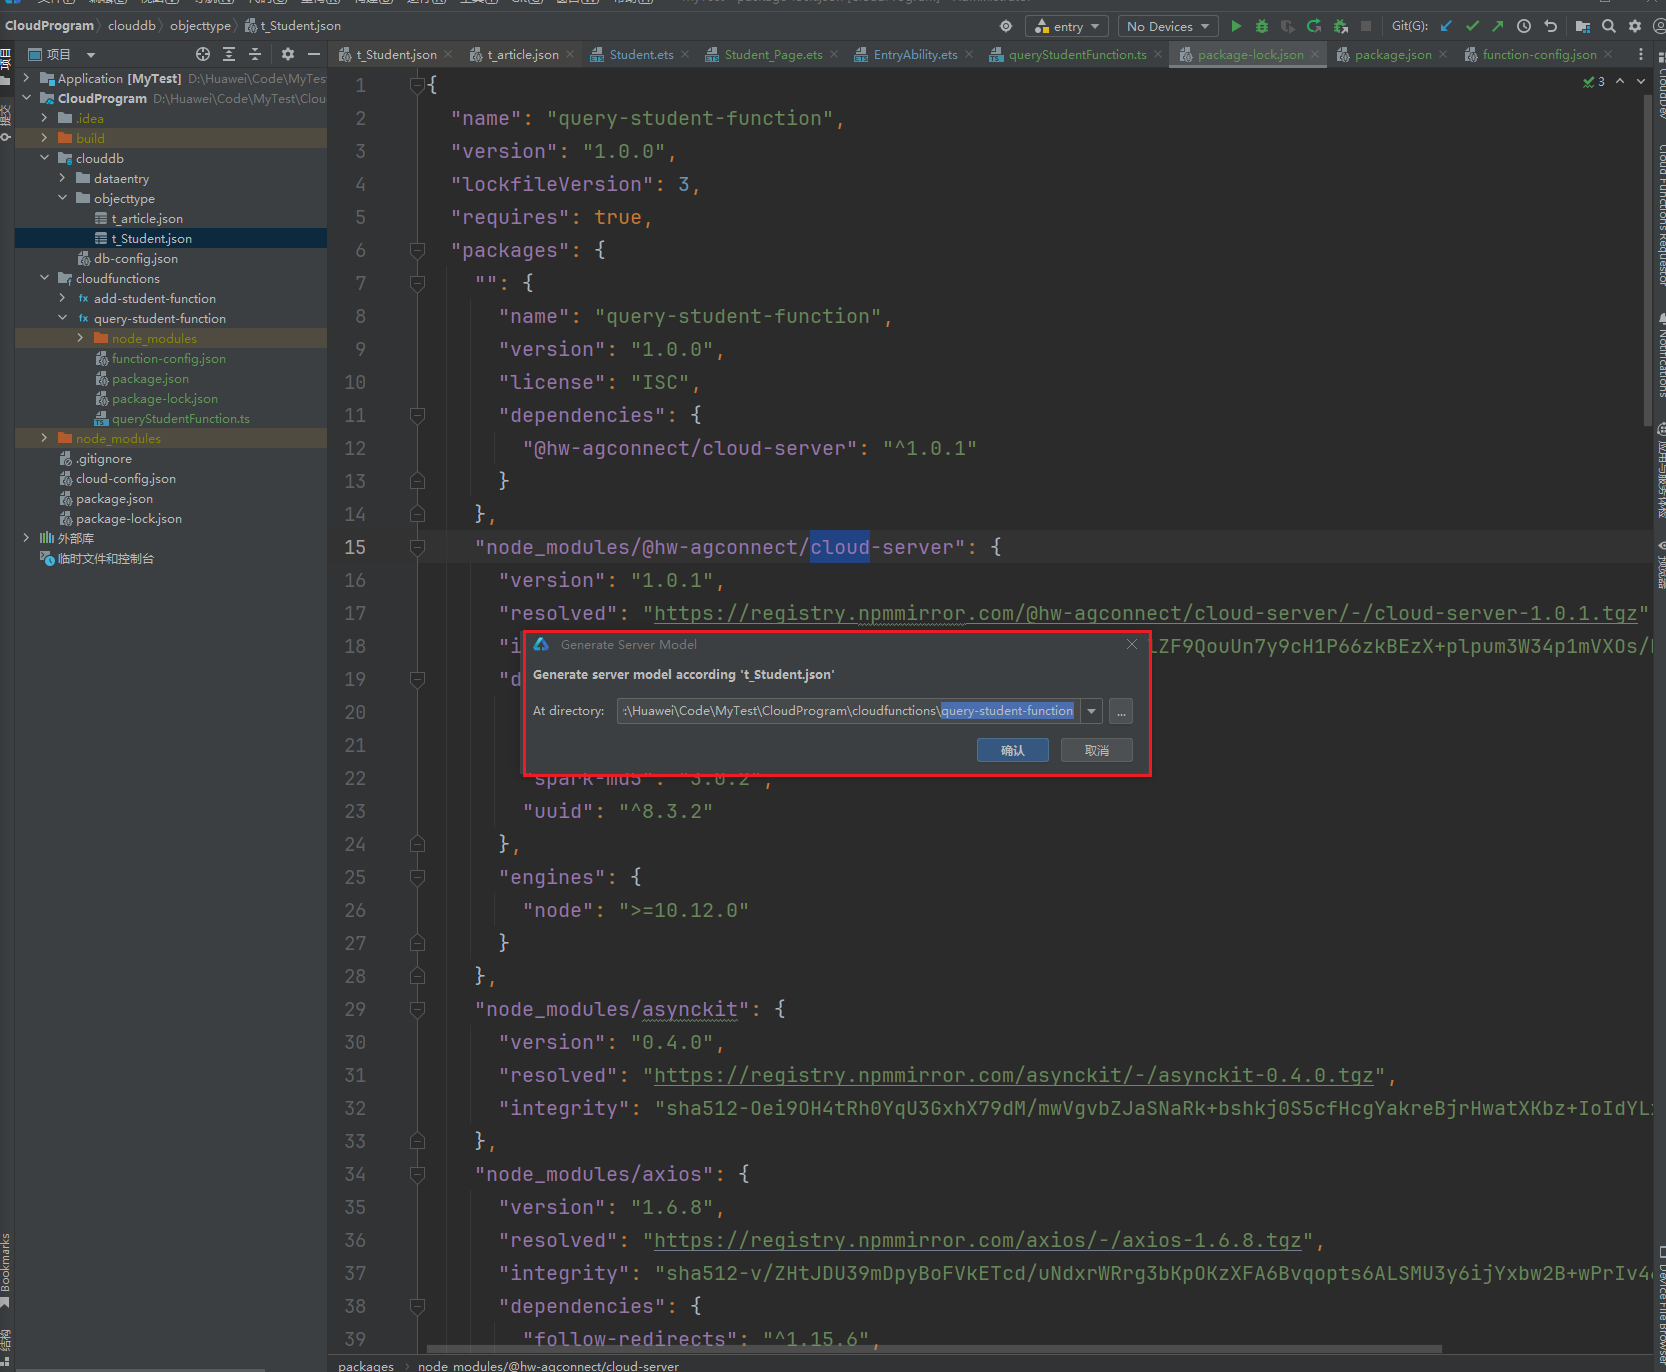The height and width of the screenshot is (1372, 1666).
Task: Click the stop square icon in toolbar
Action: pos(1366,26)
